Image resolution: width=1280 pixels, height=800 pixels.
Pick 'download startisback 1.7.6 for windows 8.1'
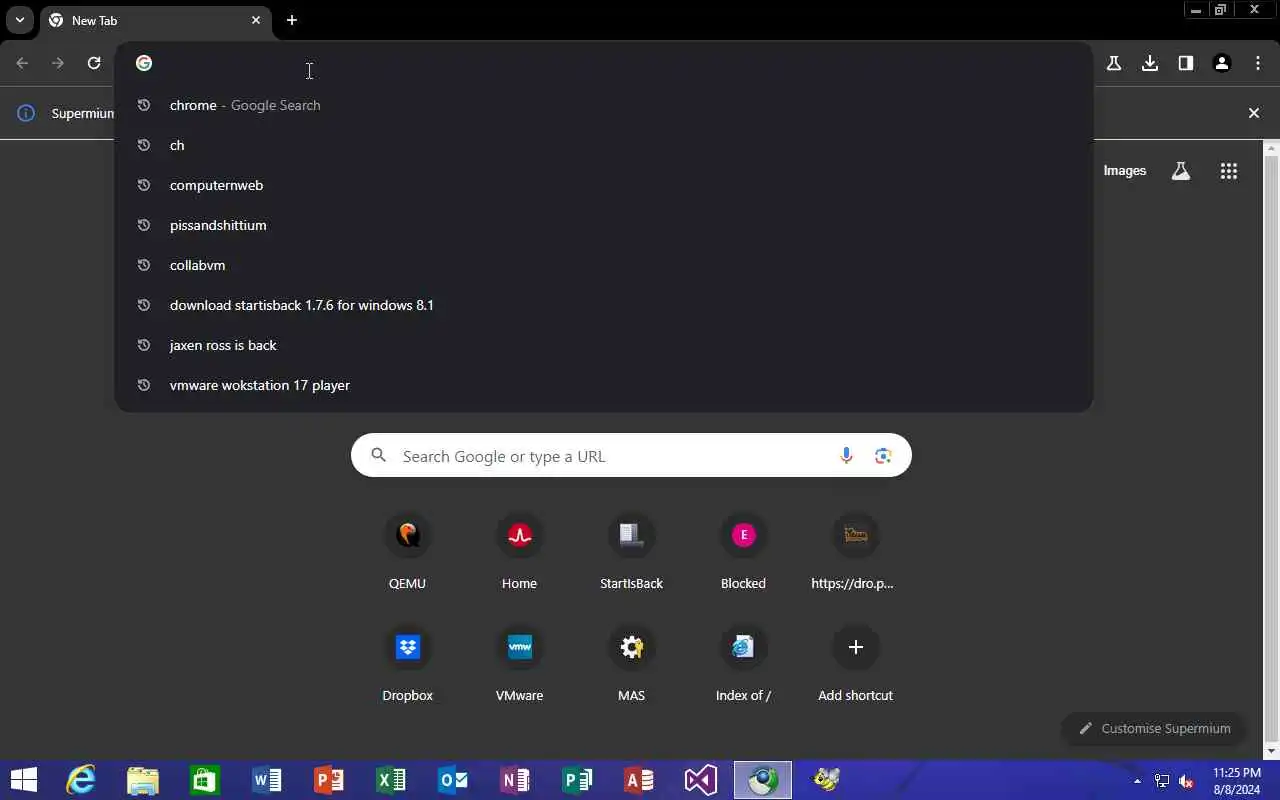coord(604,305)
